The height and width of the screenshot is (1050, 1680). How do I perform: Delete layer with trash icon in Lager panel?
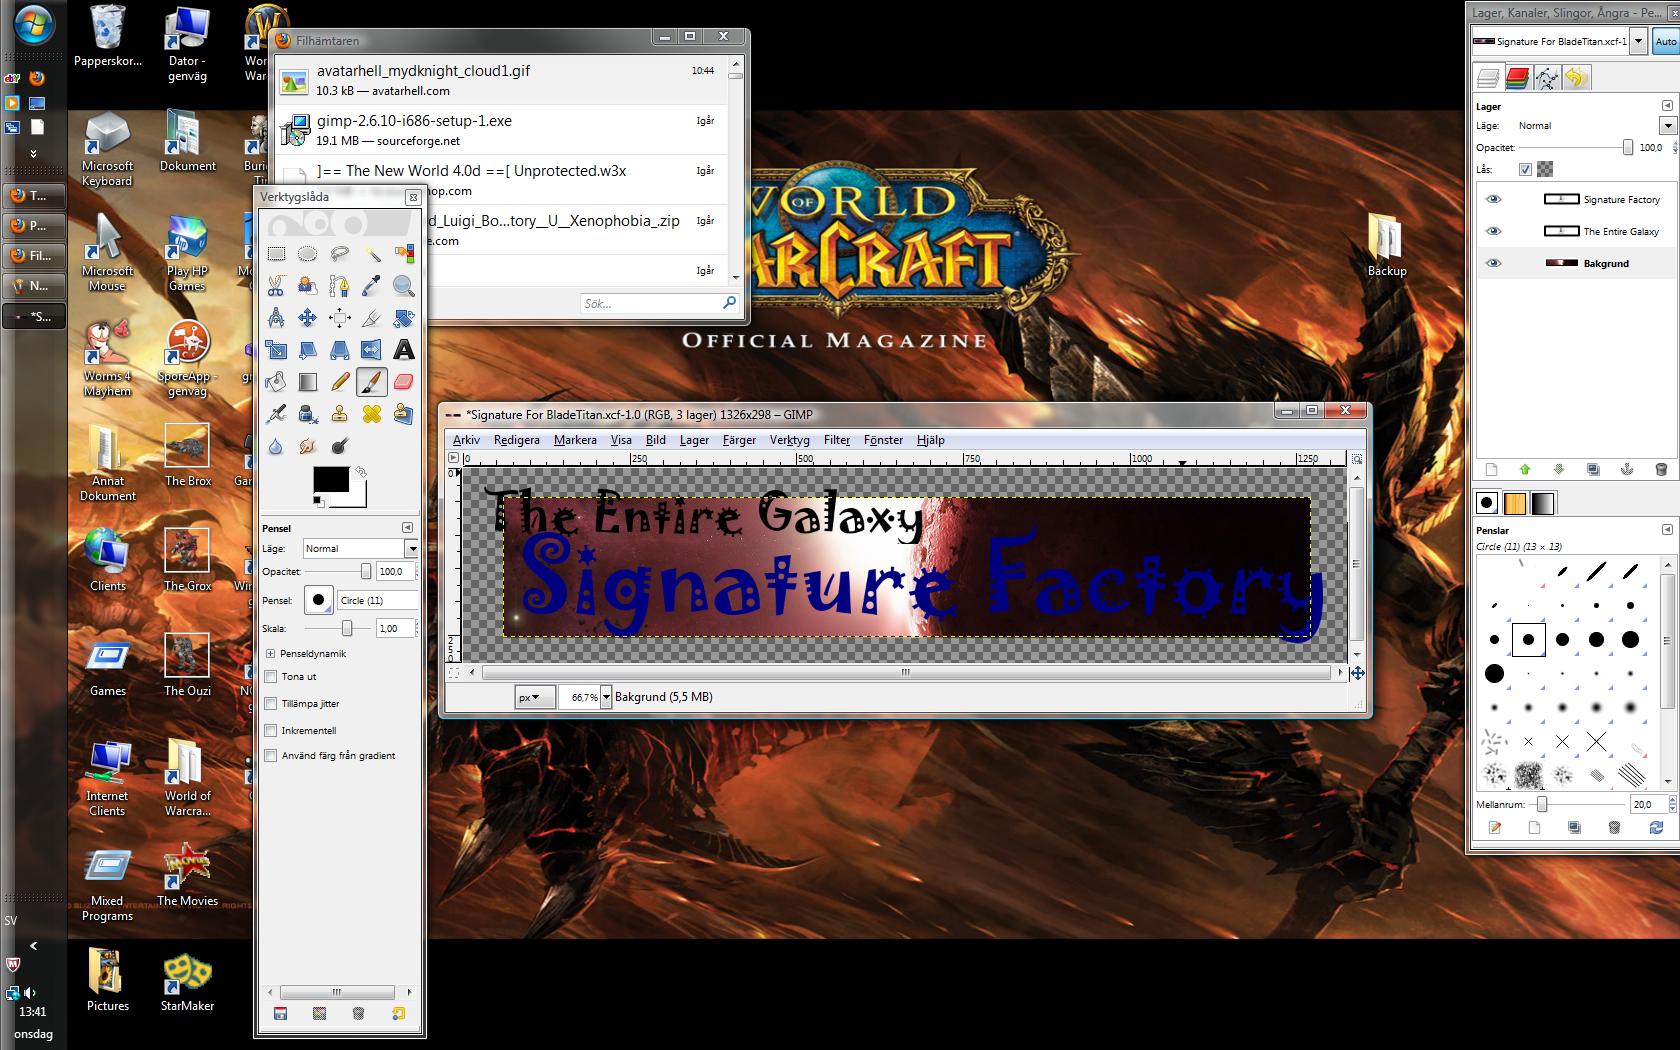[1661, 469]
